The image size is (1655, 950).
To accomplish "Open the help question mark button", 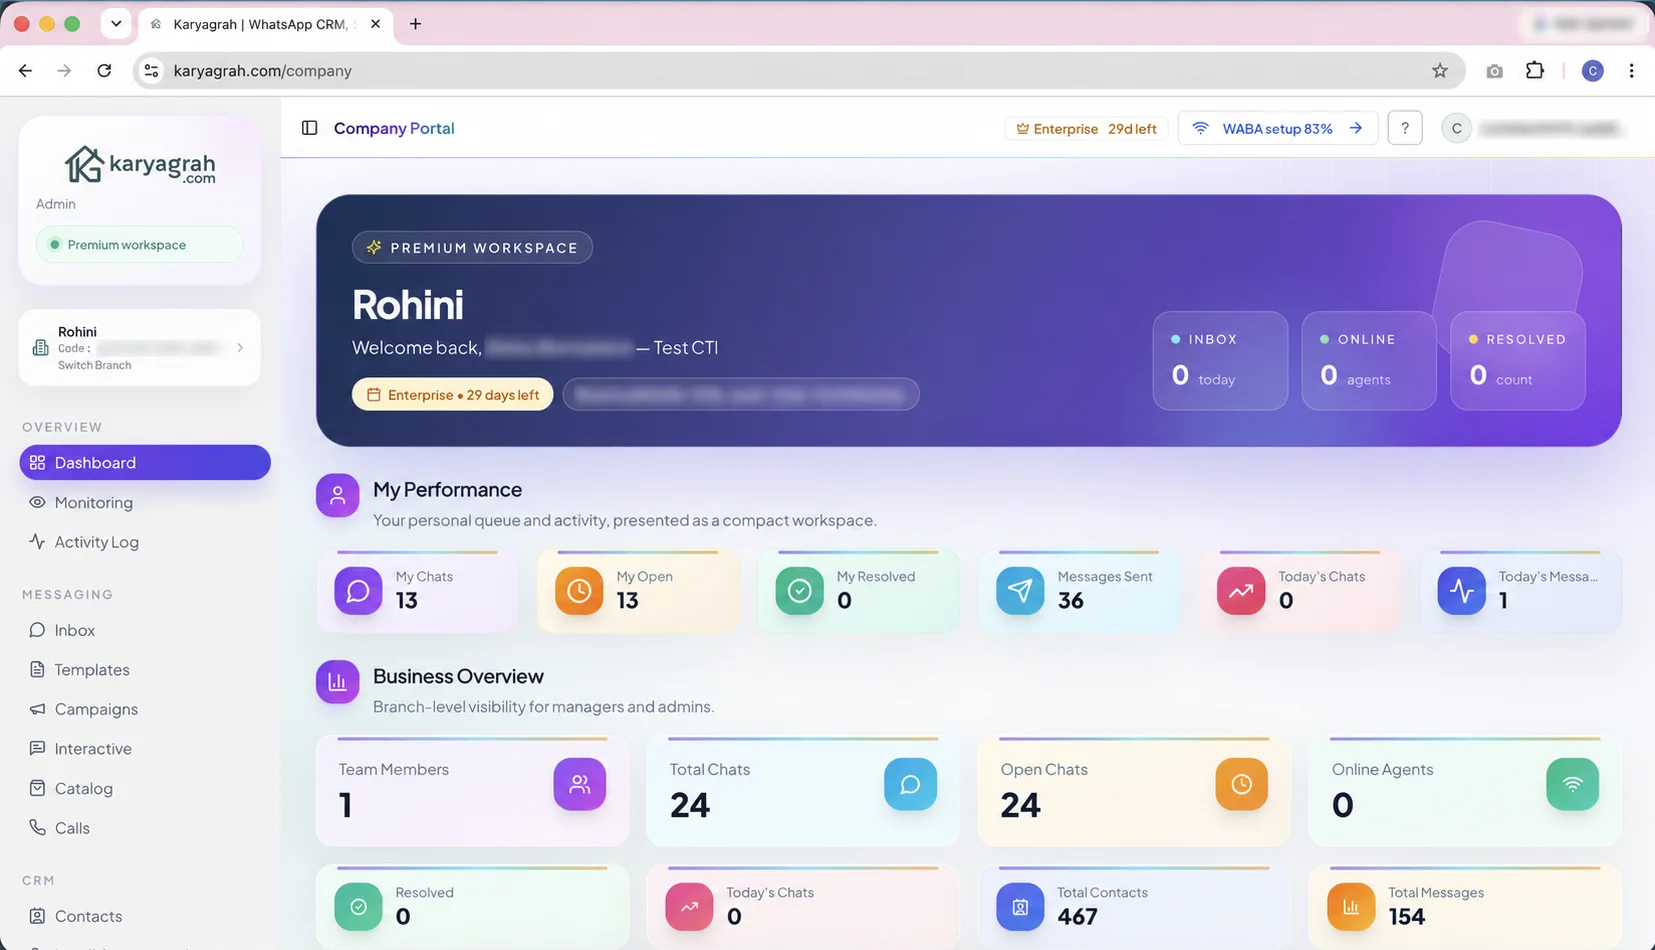I will point(1405,128).
